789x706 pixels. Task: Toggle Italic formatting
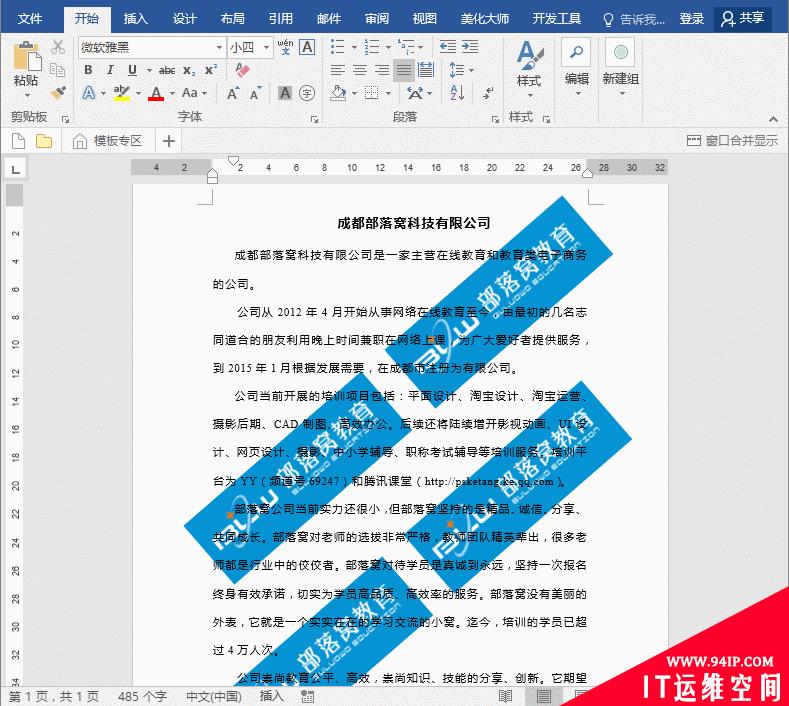(x=110, y=70)
